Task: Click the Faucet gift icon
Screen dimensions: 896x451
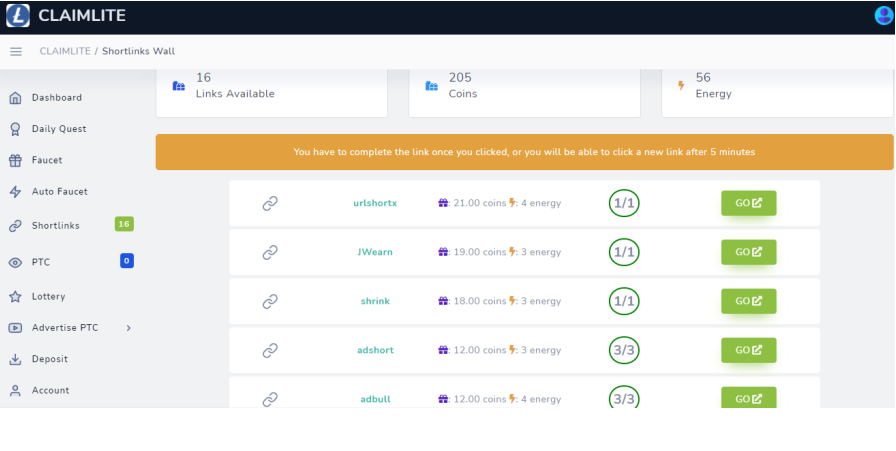Action: pyautogui.click(x=15, y=161)
